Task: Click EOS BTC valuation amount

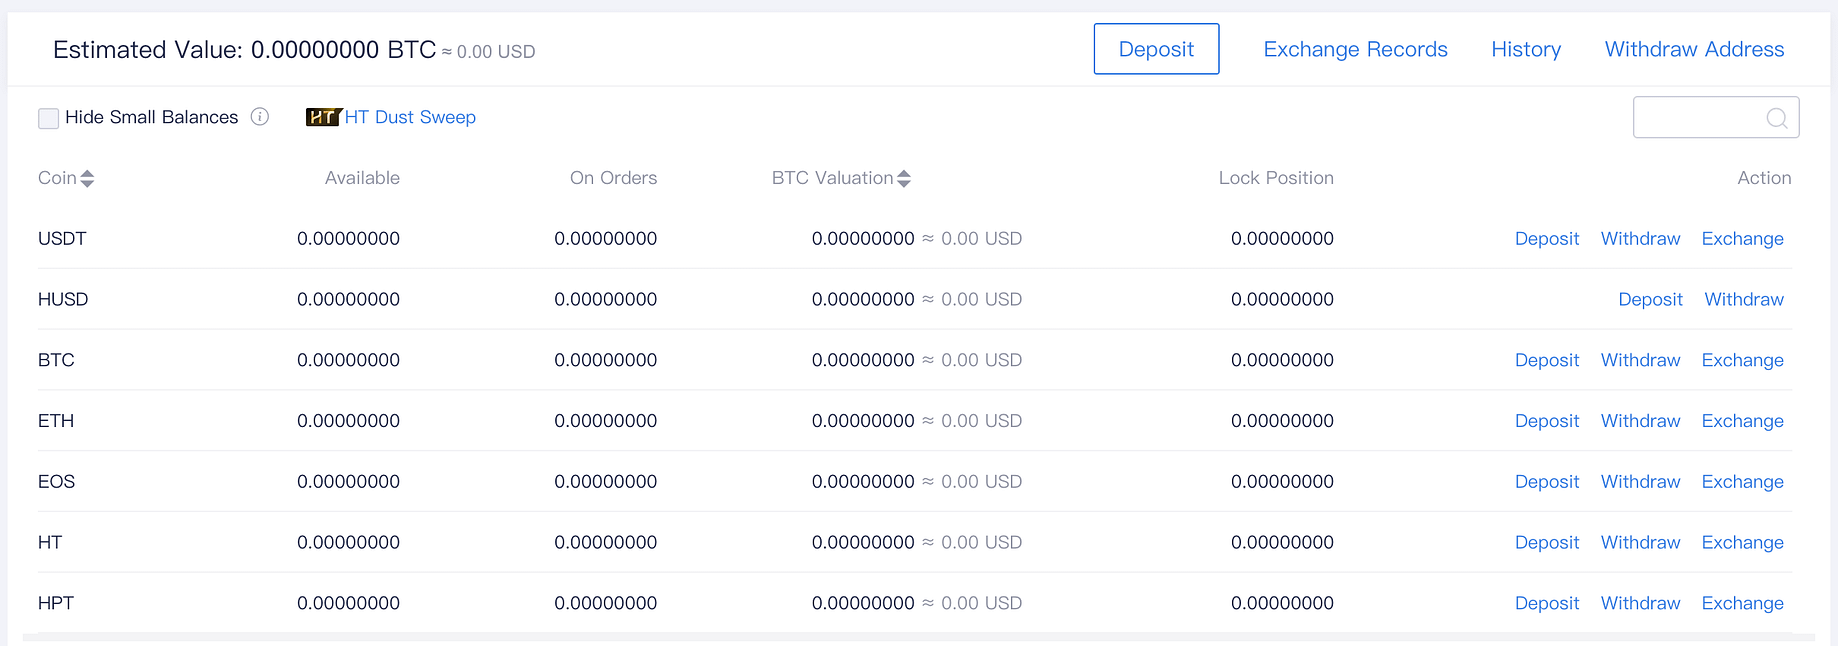Action: point(863,482)
